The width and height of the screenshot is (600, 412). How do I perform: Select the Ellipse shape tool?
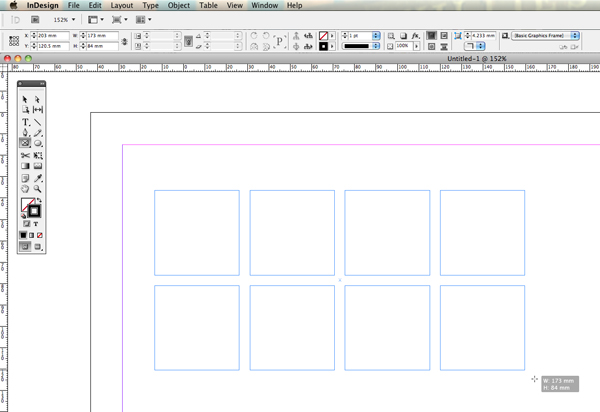coord(38,143)
